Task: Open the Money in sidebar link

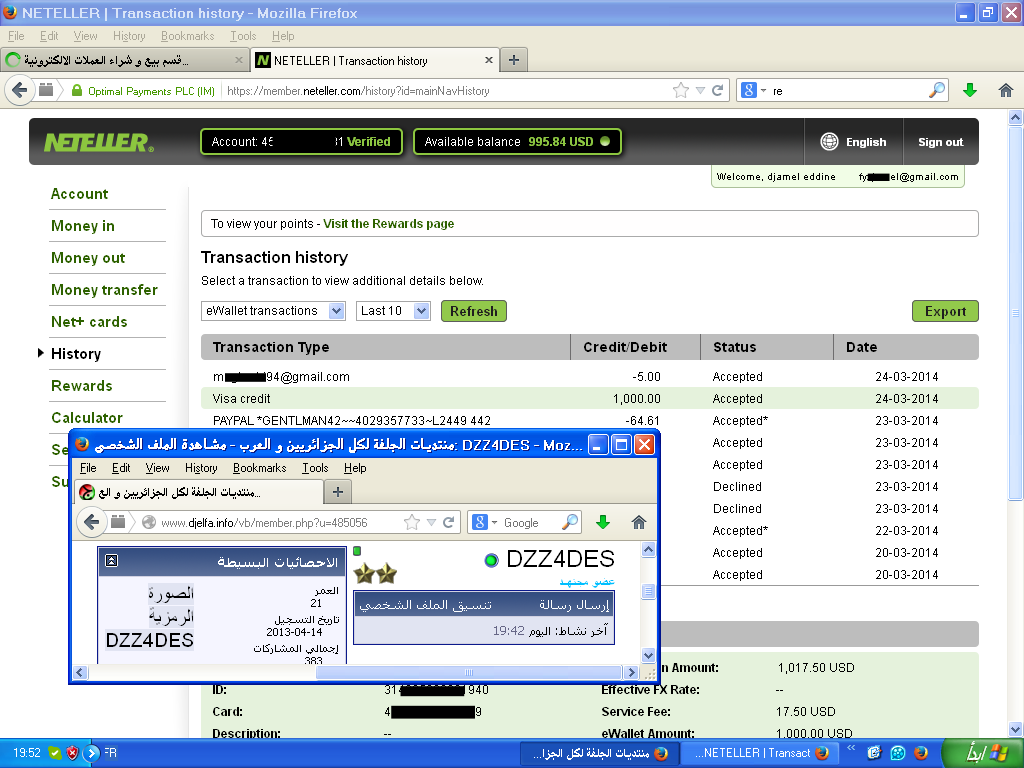Action: click(83, 226)
